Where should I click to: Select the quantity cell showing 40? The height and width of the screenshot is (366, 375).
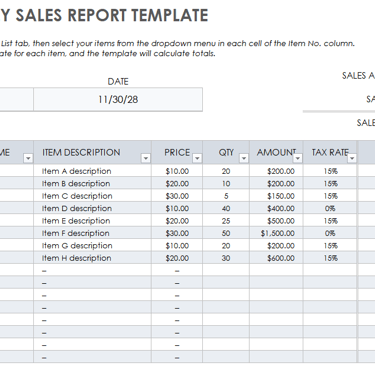pyautogui.click(x=226, y=208)
